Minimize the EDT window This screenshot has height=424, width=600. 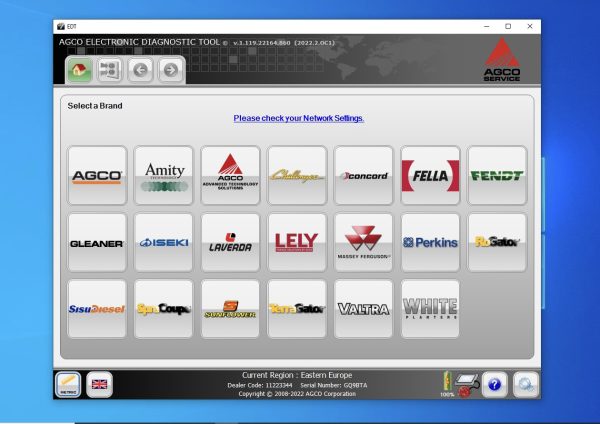coord(487,26)
